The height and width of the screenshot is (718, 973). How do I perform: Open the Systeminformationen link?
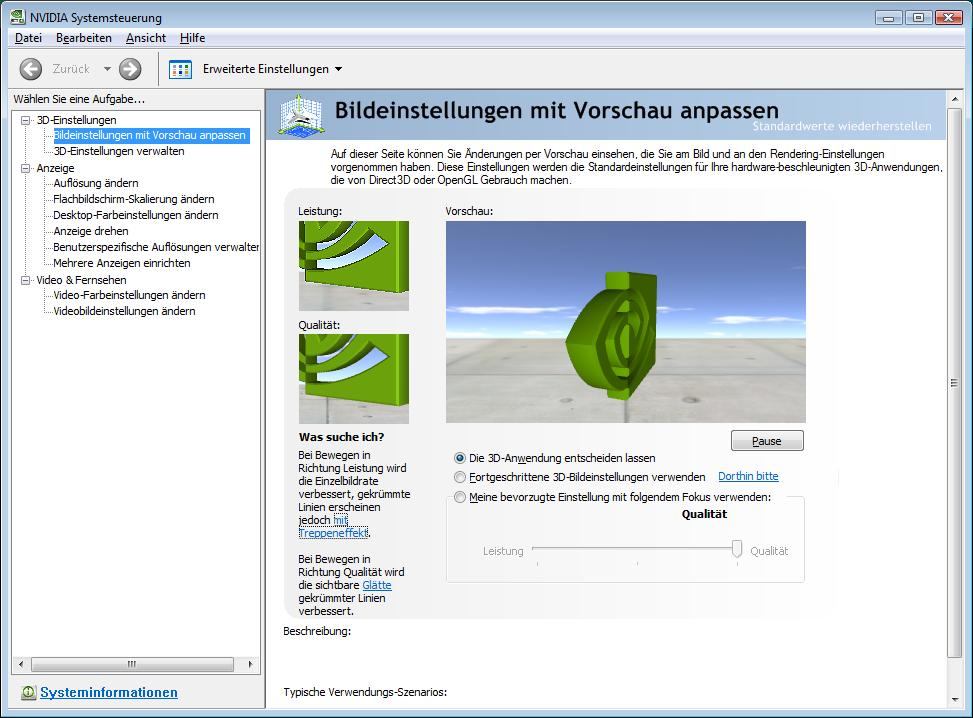coord(109,693)
